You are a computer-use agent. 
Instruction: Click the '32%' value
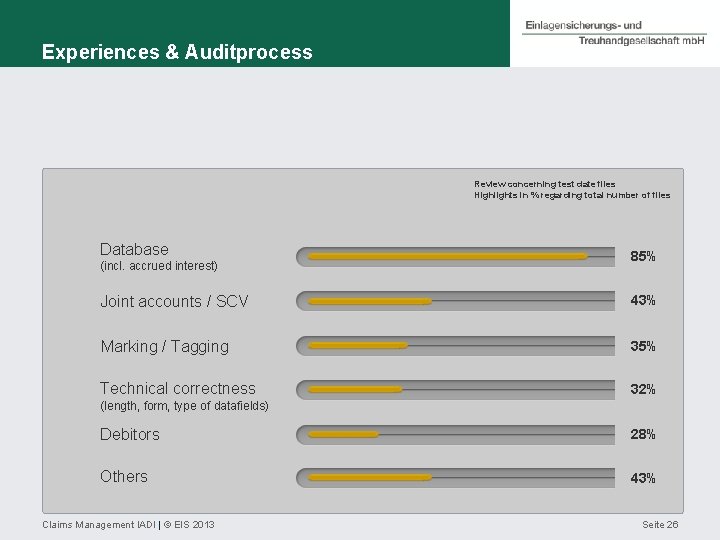click(x=643, y=389)
